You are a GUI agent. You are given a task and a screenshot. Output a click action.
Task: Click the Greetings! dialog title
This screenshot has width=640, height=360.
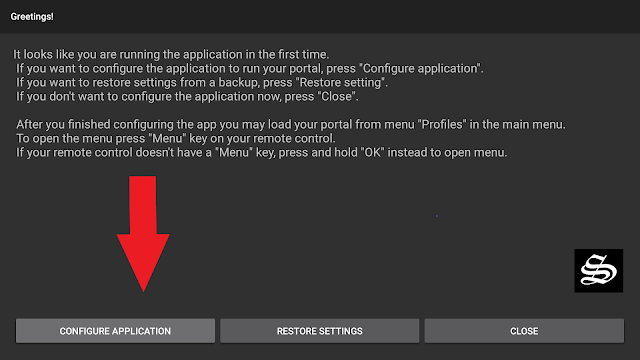(32, 17)
